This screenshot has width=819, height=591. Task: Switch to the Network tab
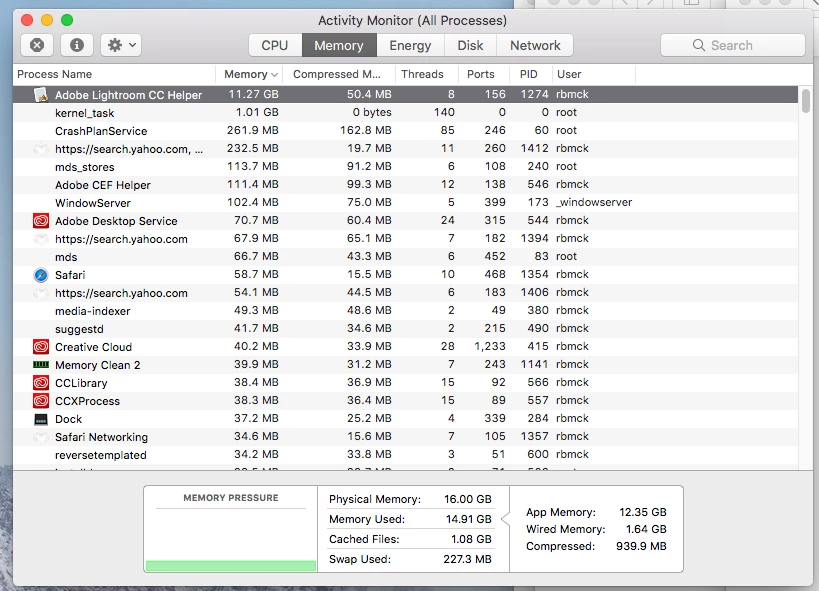coord(535,45)
